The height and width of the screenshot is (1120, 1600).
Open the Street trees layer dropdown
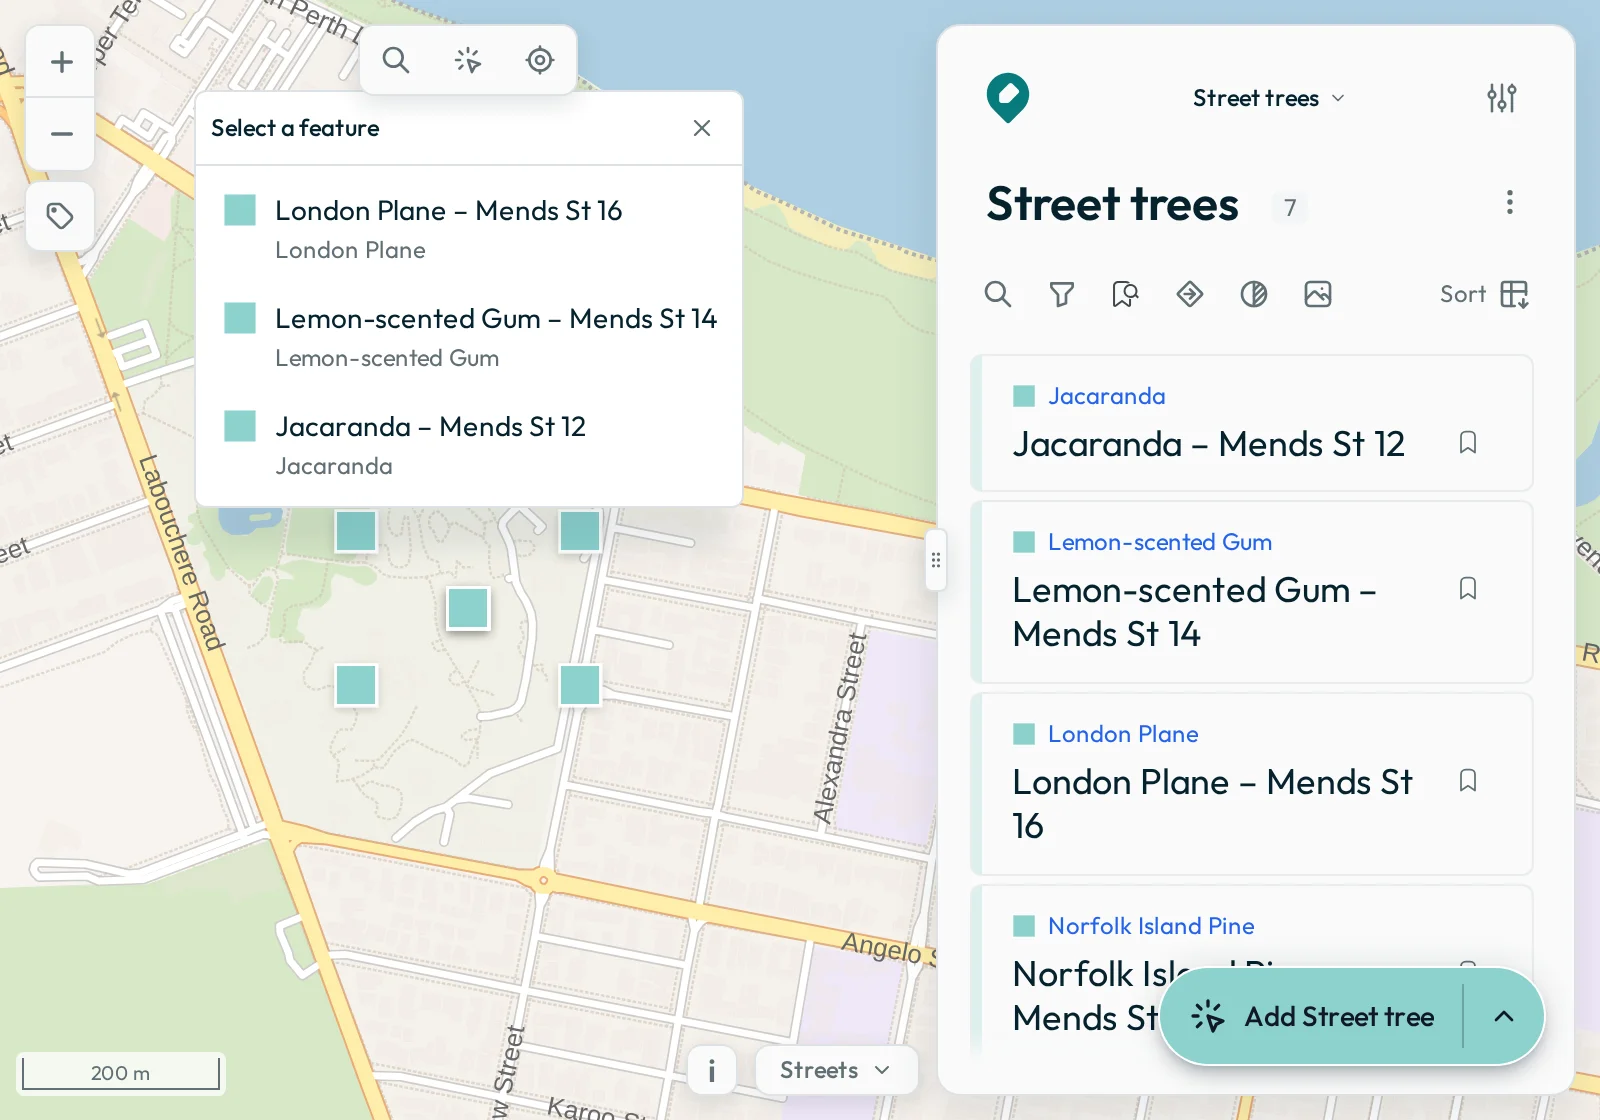click(1268, 98)
